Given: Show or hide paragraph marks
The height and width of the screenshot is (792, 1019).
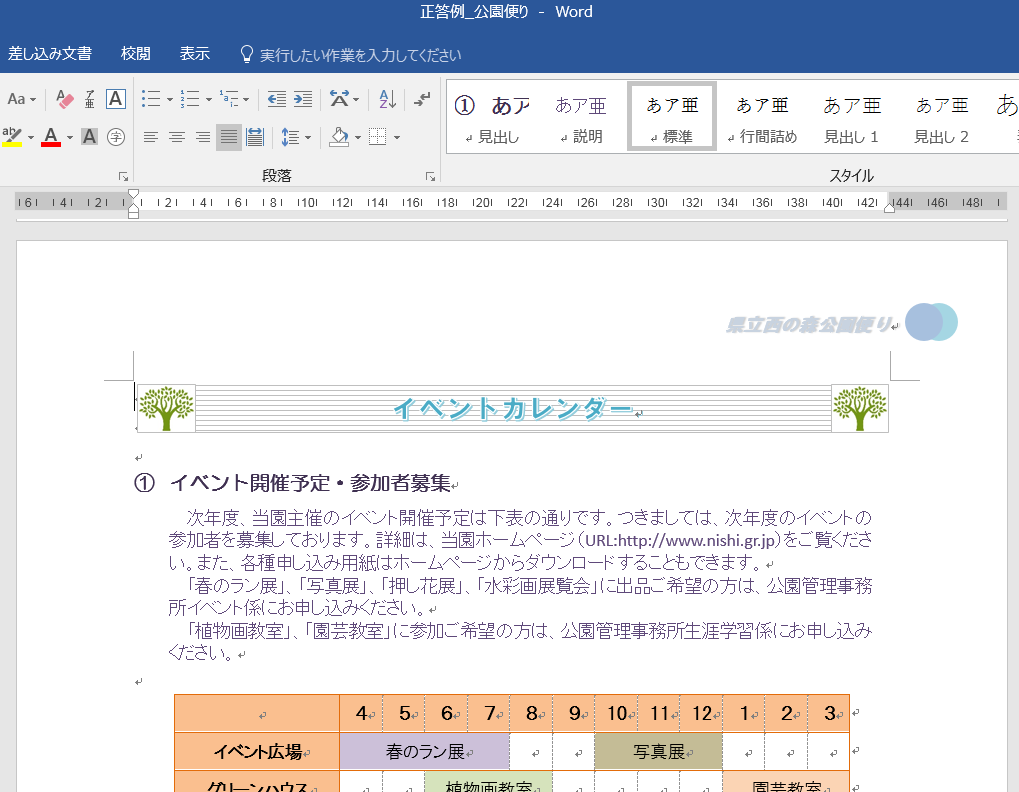Looking at the screenshot, I should [422, 99].
